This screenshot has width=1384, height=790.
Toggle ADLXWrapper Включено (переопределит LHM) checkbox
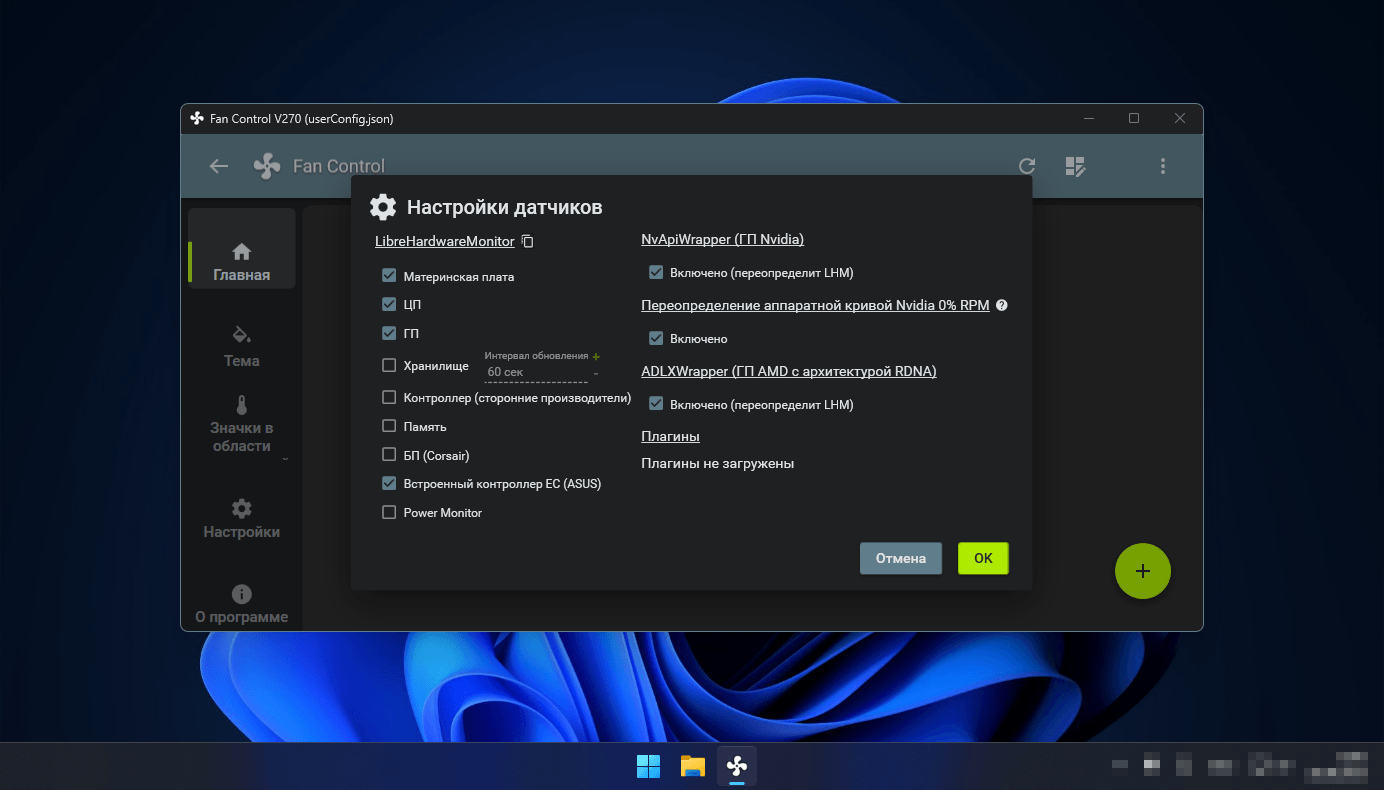656,404
